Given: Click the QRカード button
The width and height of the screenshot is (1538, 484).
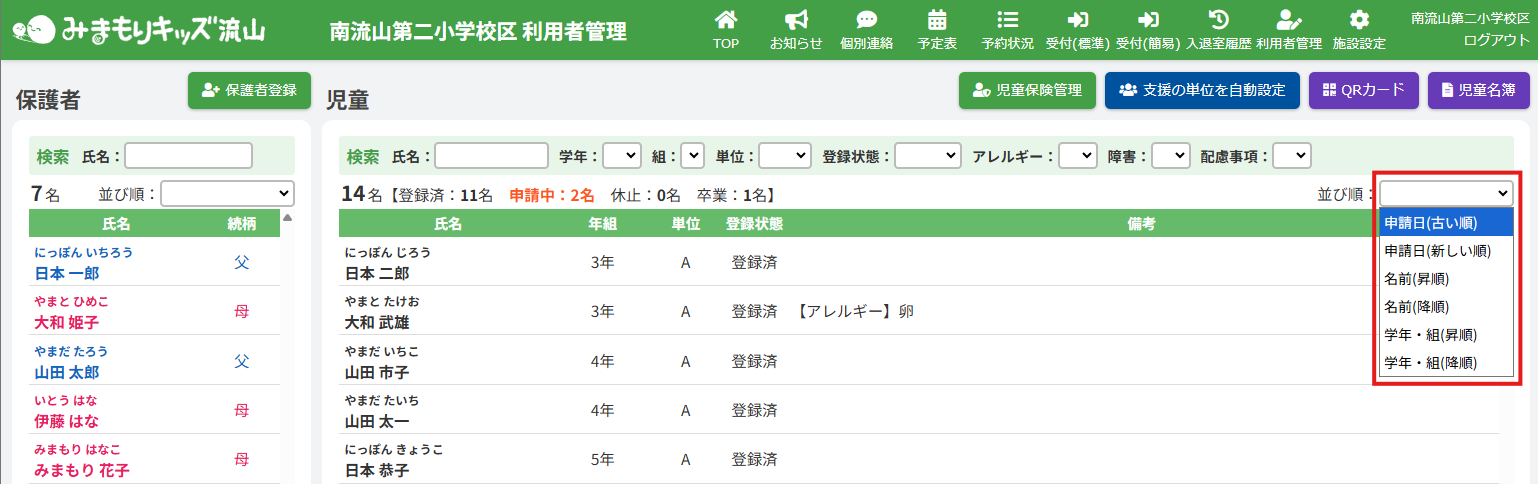Looking at the screenshot, I should [x=1364, y=90].
